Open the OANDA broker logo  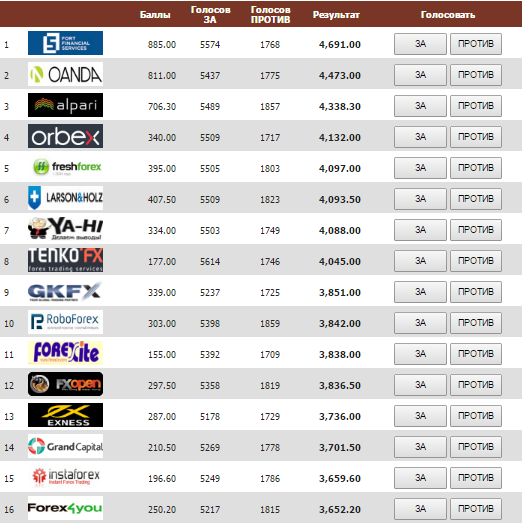[65, 74]
